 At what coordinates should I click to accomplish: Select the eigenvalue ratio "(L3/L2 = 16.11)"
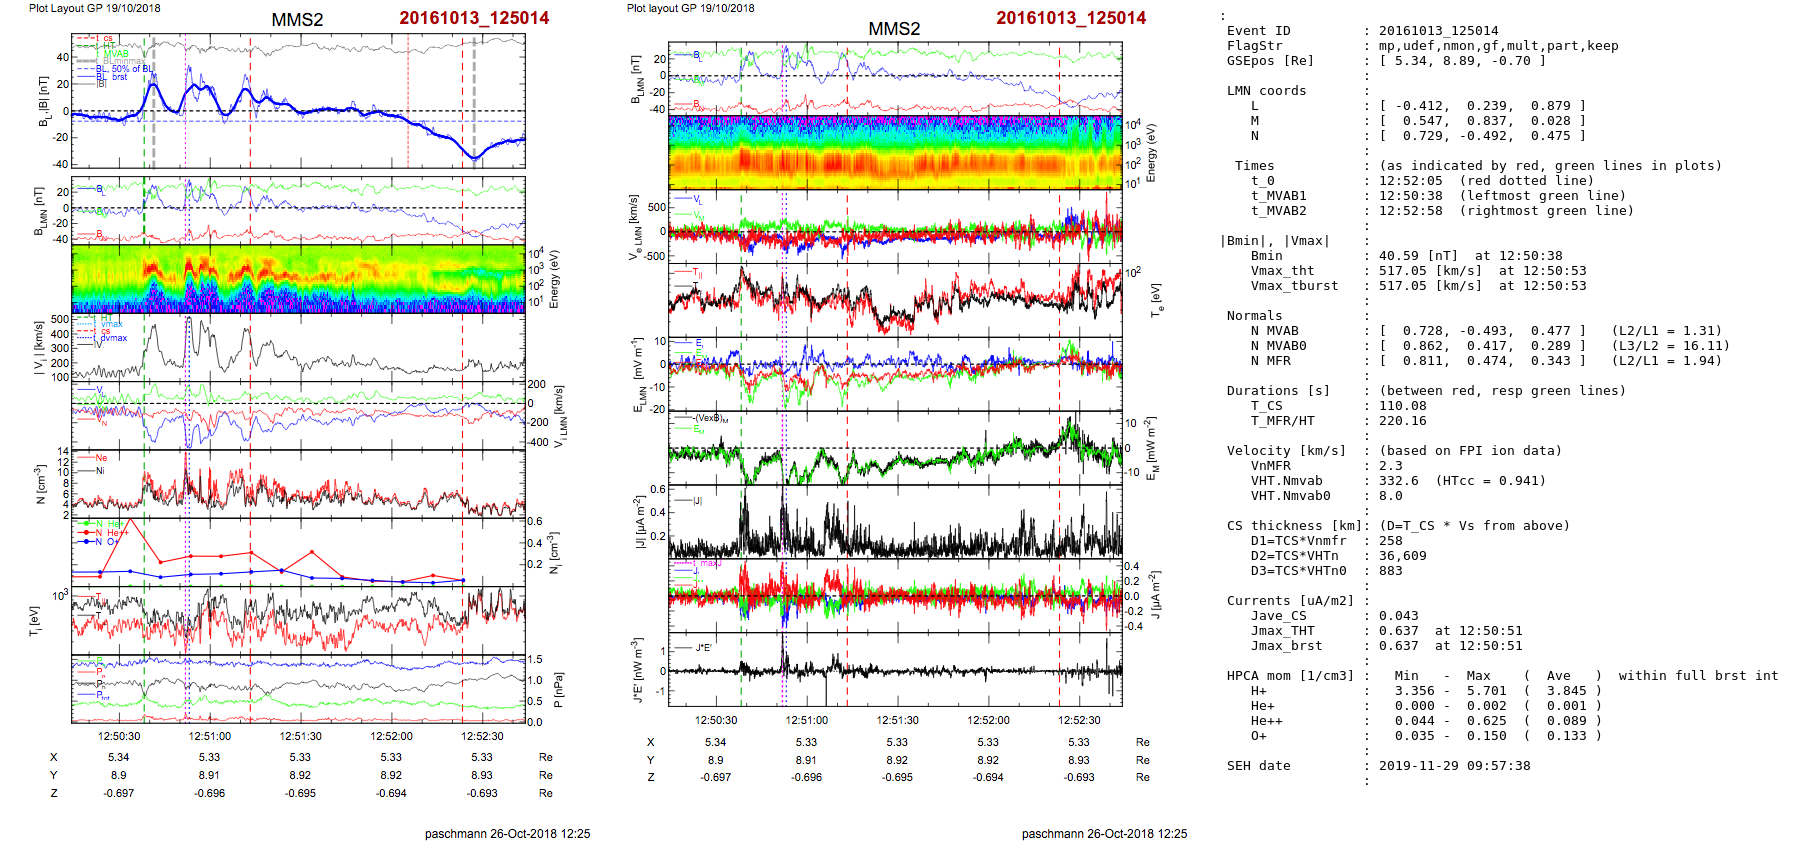click(x=1670, y=346)
